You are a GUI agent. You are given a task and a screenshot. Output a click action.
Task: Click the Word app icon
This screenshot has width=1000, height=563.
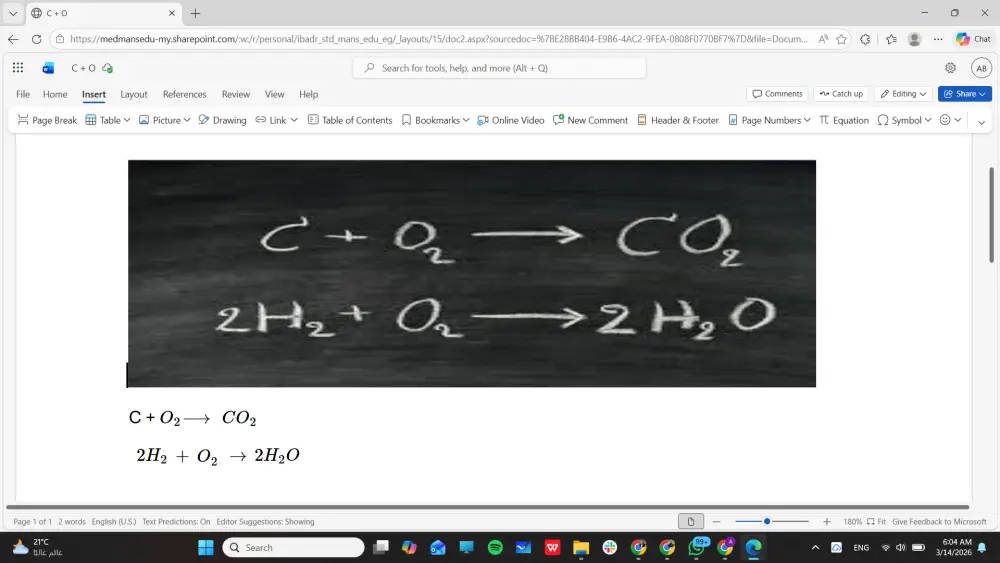click(x=48, y=68)
